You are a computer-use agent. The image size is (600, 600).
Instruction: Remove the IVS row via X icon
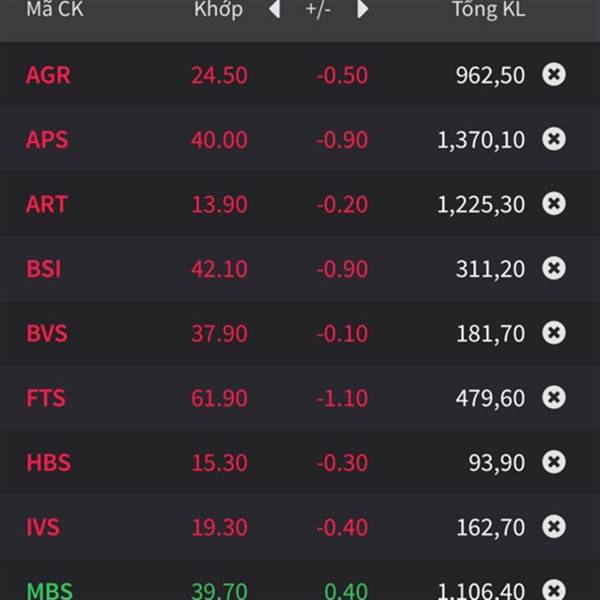point(554,527)
